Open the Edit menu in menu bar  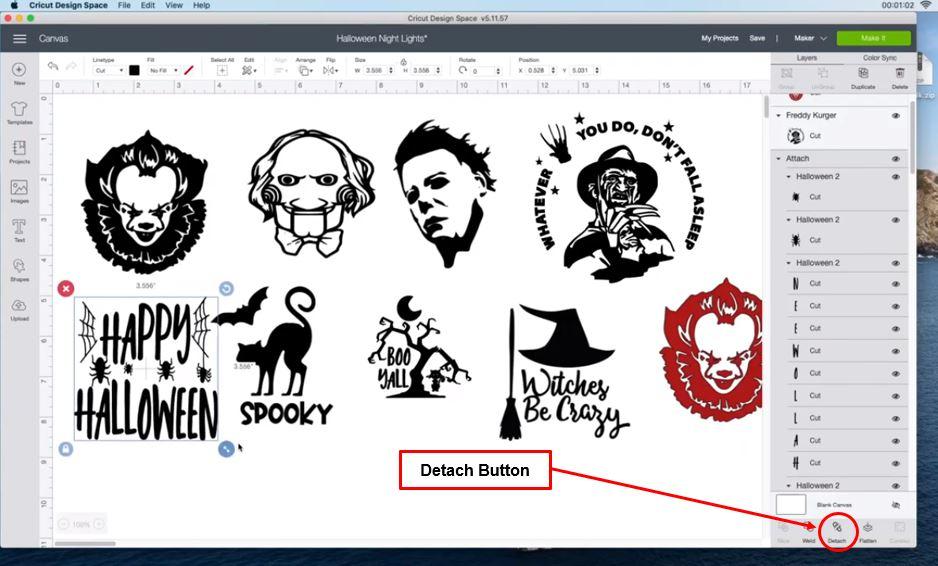148,5
